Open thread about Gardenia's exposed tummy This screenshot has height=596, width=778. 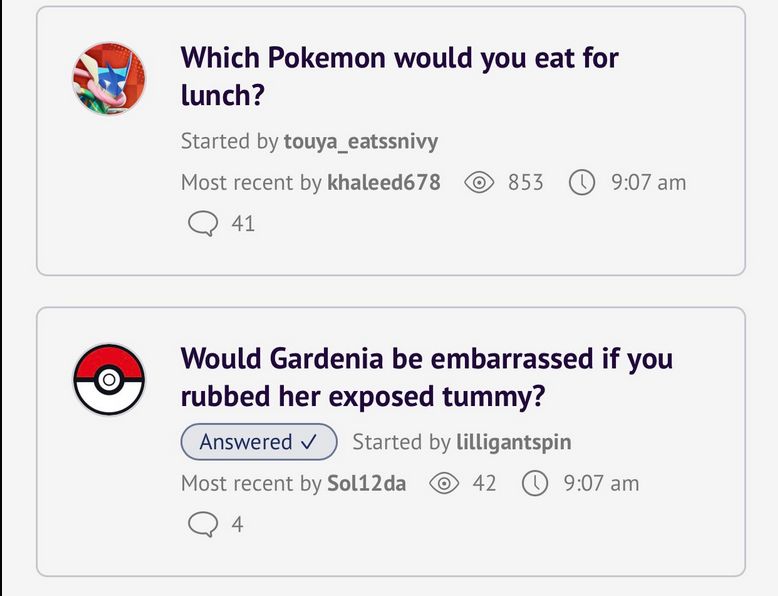coord(427,377)
